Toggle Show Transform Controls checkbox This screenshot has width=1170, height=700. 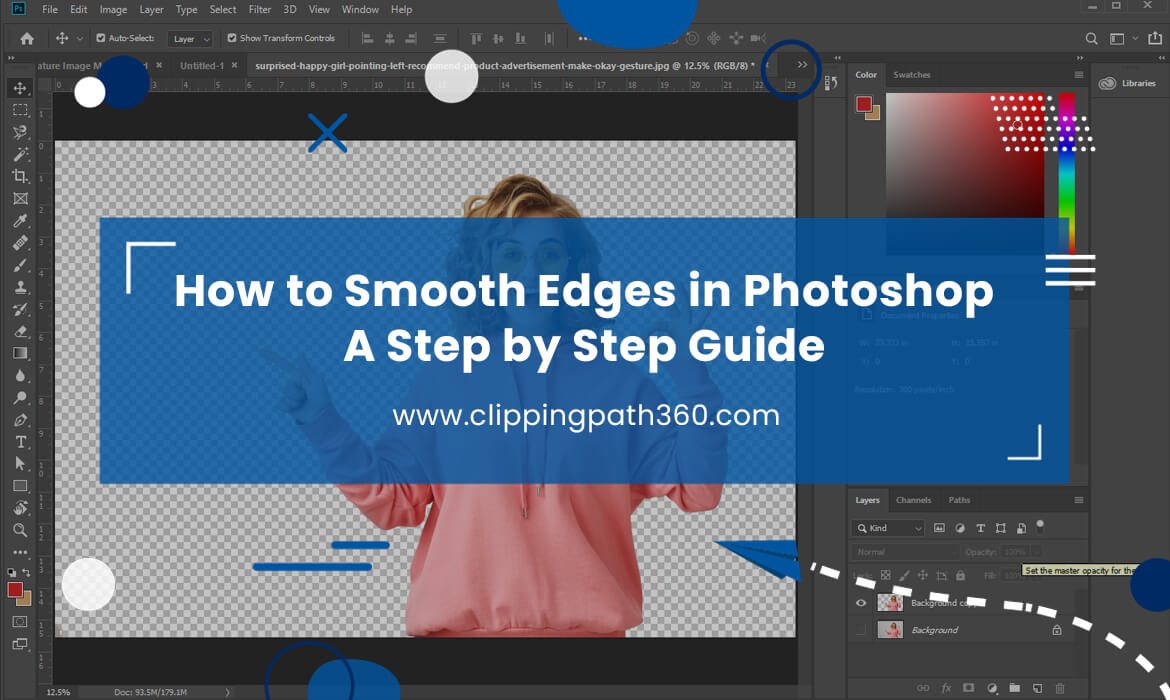(232, 38)
